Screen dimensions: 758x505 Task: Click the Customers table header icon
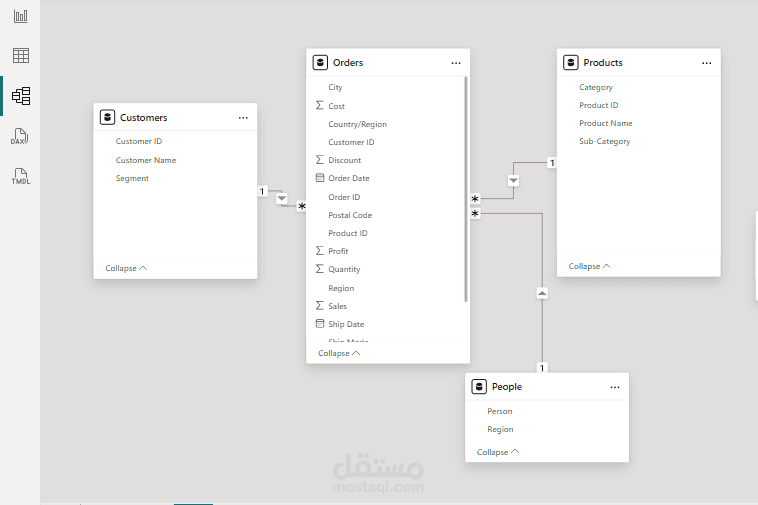[x=107, y=118]
